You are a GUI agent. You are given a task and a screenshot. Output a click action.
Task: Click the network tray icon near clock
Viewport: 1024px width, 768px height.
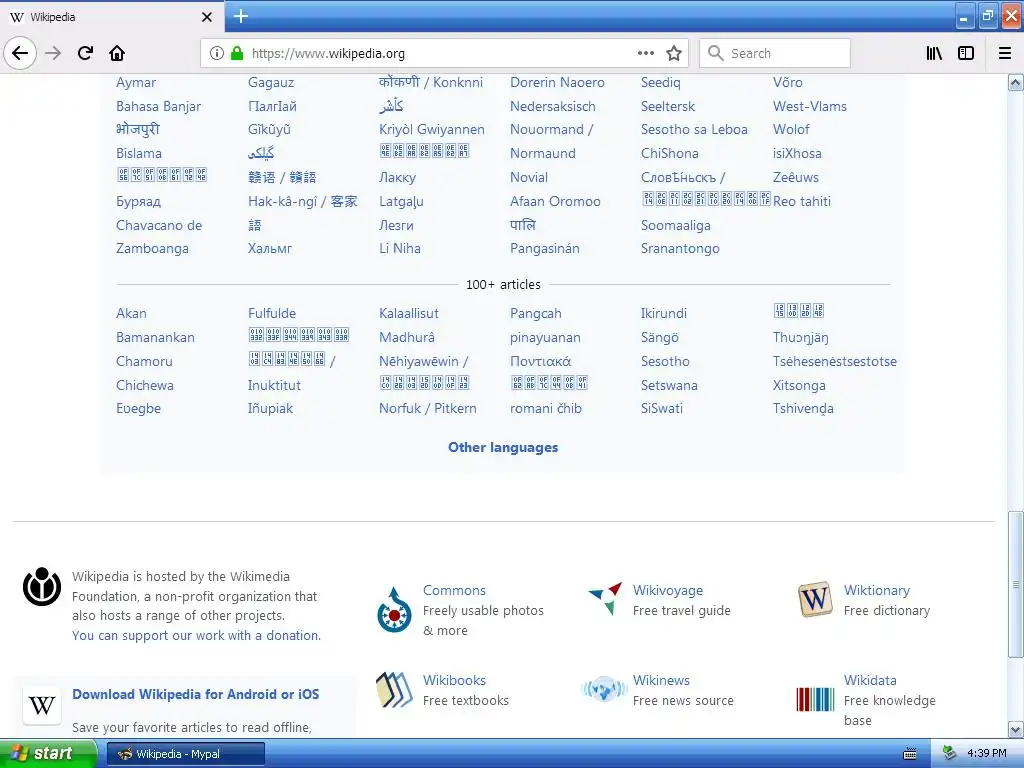pos(950,753)
